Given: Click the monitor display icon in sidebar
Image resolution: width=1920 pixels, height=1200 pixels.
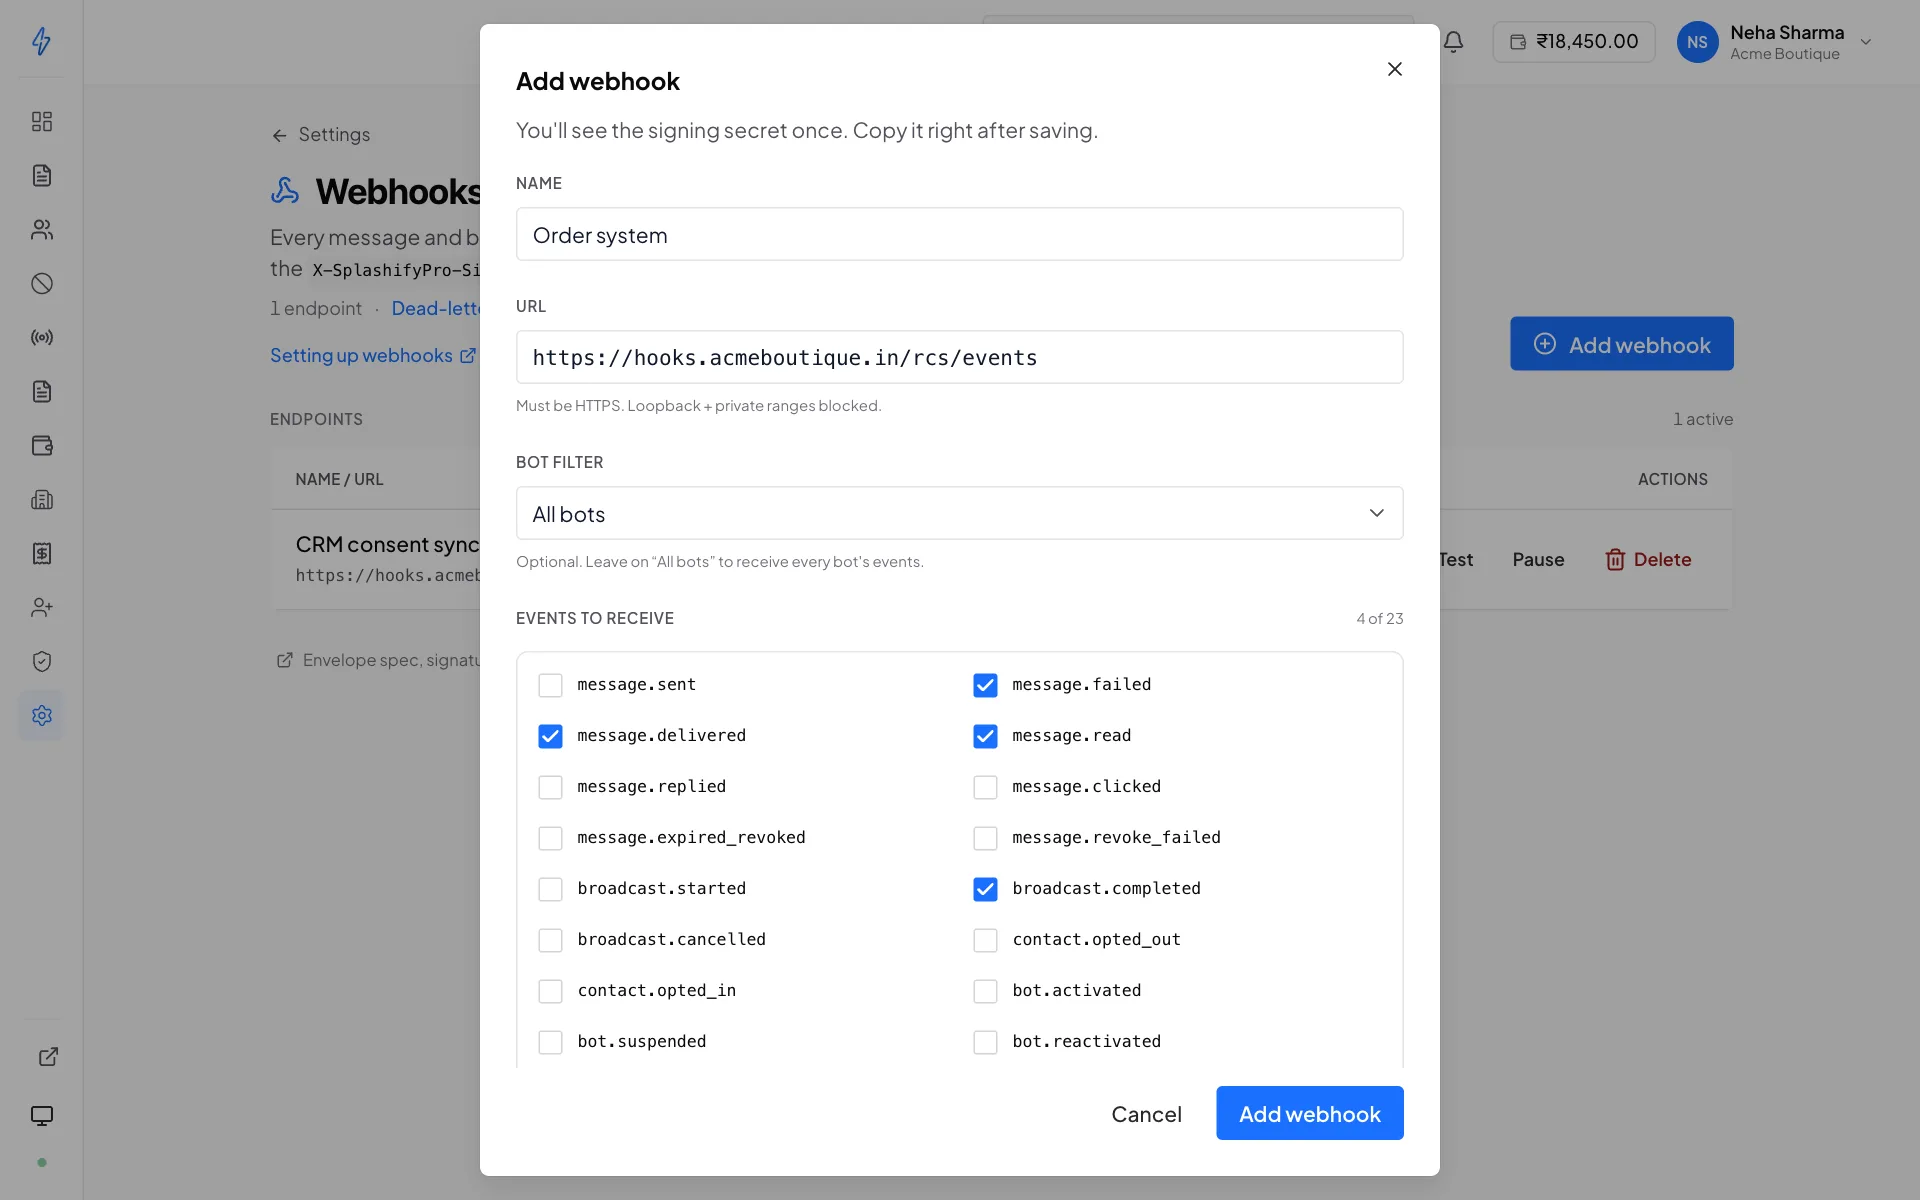Looking at the screenshot, I should pyautogui.click(x=42, y=1116).
